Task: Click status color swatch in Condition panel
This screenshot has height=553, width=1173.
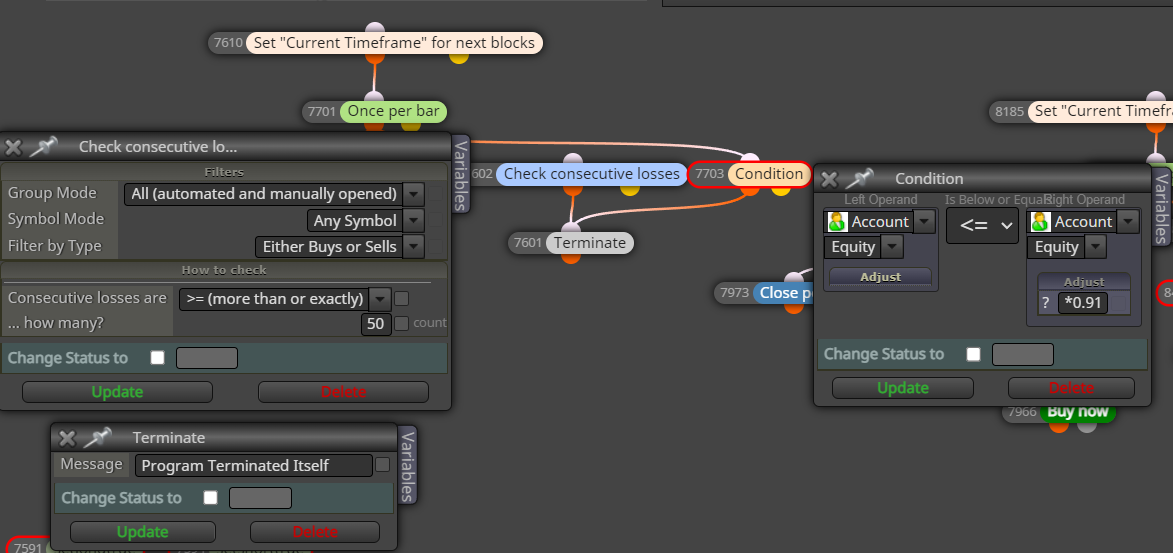Action: pos(1023,354)
